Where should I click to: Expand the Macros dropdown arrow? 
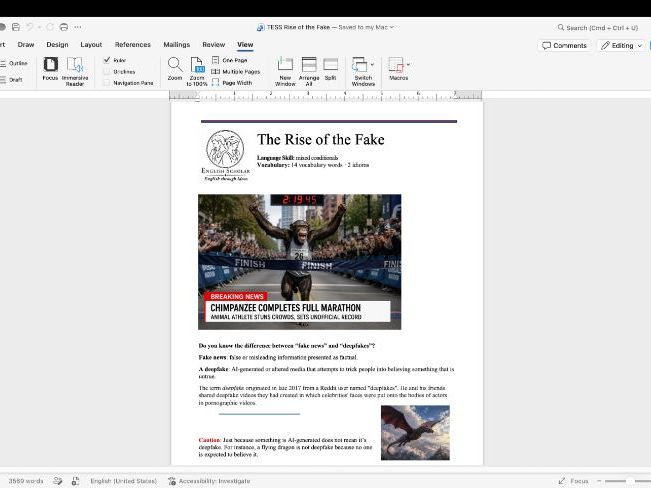pyautogui.click(x=408, y=65)
